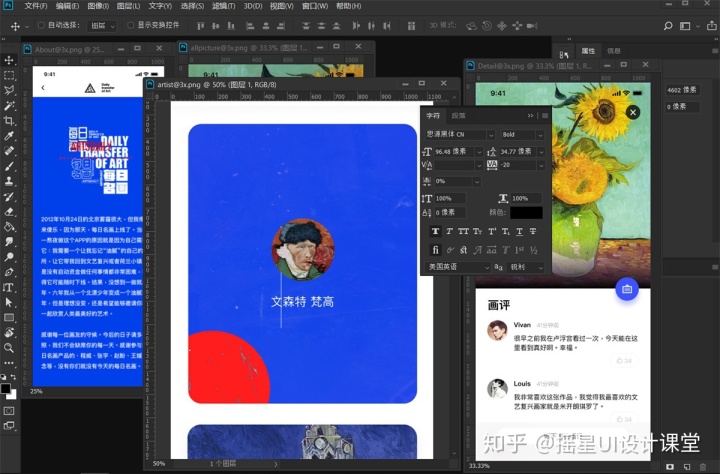Select the Lasso tool
Image resolution: width=720 pixels, height=474 pixels.
(x=9, y=90)
